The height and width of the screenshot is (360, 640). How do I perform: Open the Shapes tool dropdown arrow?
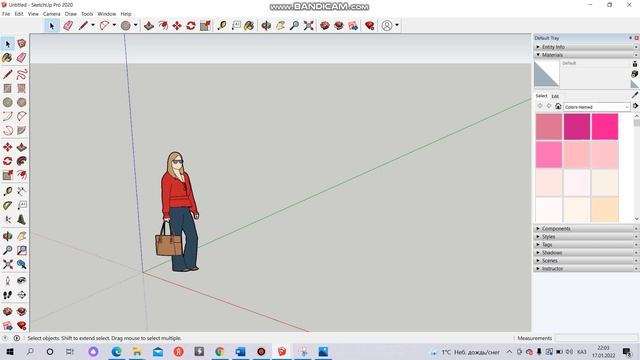[x=136, y=25]
